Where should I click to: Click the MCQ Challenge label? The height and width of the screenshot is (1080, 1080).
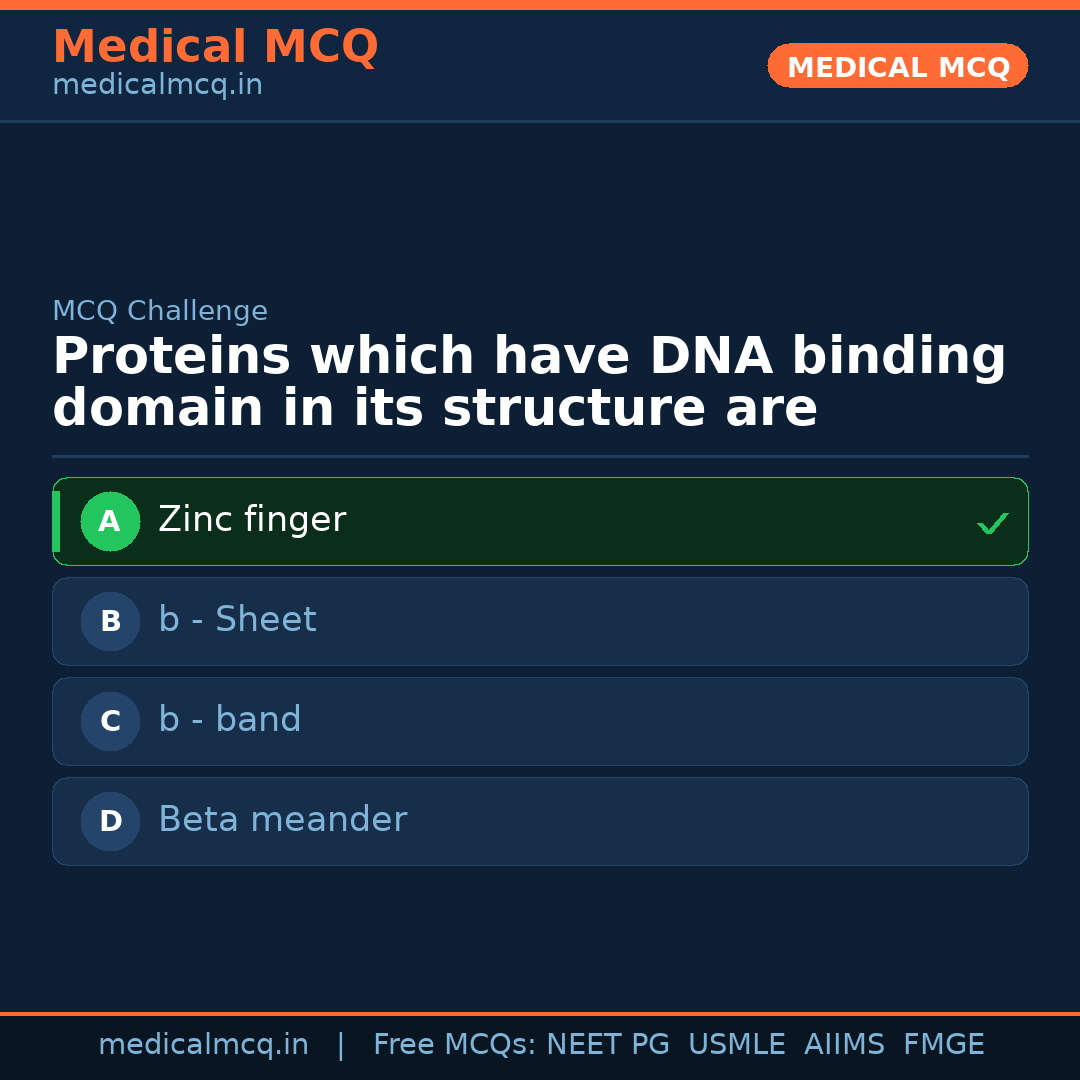[x=160, y=311]
